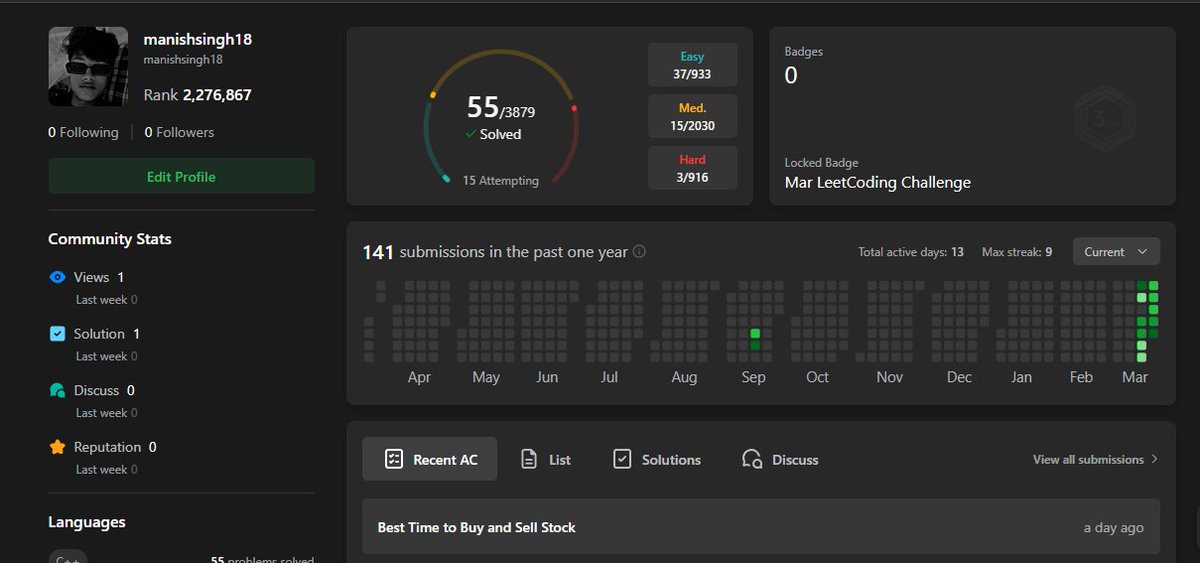Viewport: 1200px width, 563px height.
Task: Click the Rank 2,276,867 text
Action: (x=197, y=95)
